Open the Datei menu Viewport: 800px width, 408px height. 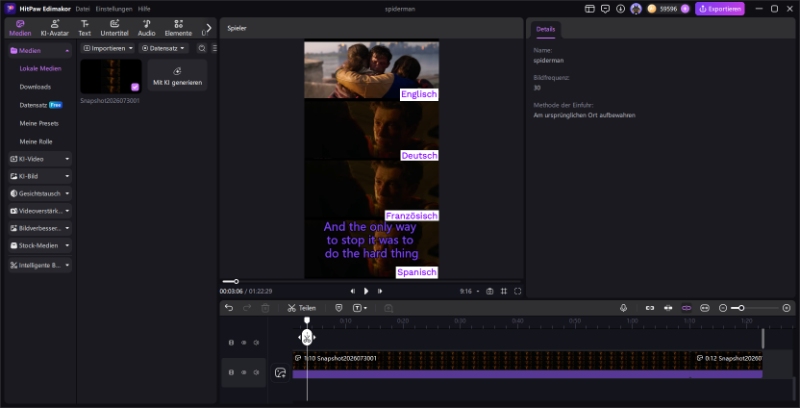click(x=82, y=9)
